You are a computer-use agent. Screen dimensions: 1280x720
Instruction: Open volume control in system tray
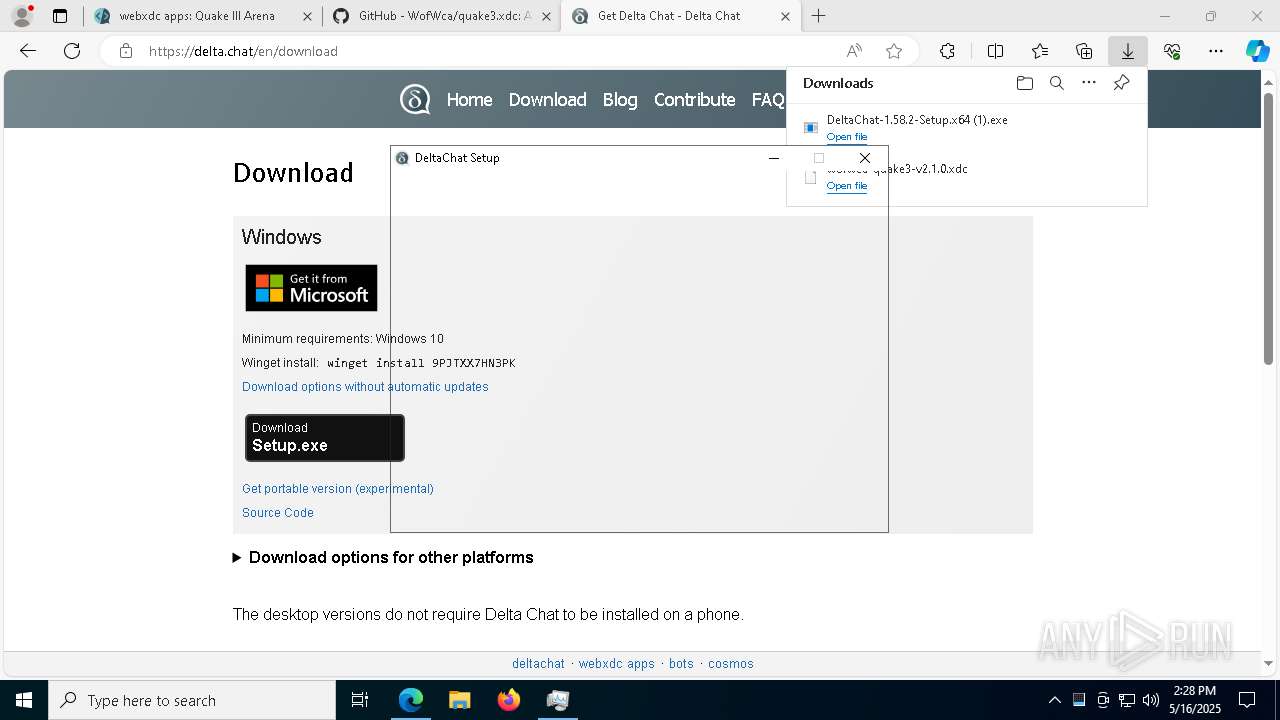(1150, 700)
